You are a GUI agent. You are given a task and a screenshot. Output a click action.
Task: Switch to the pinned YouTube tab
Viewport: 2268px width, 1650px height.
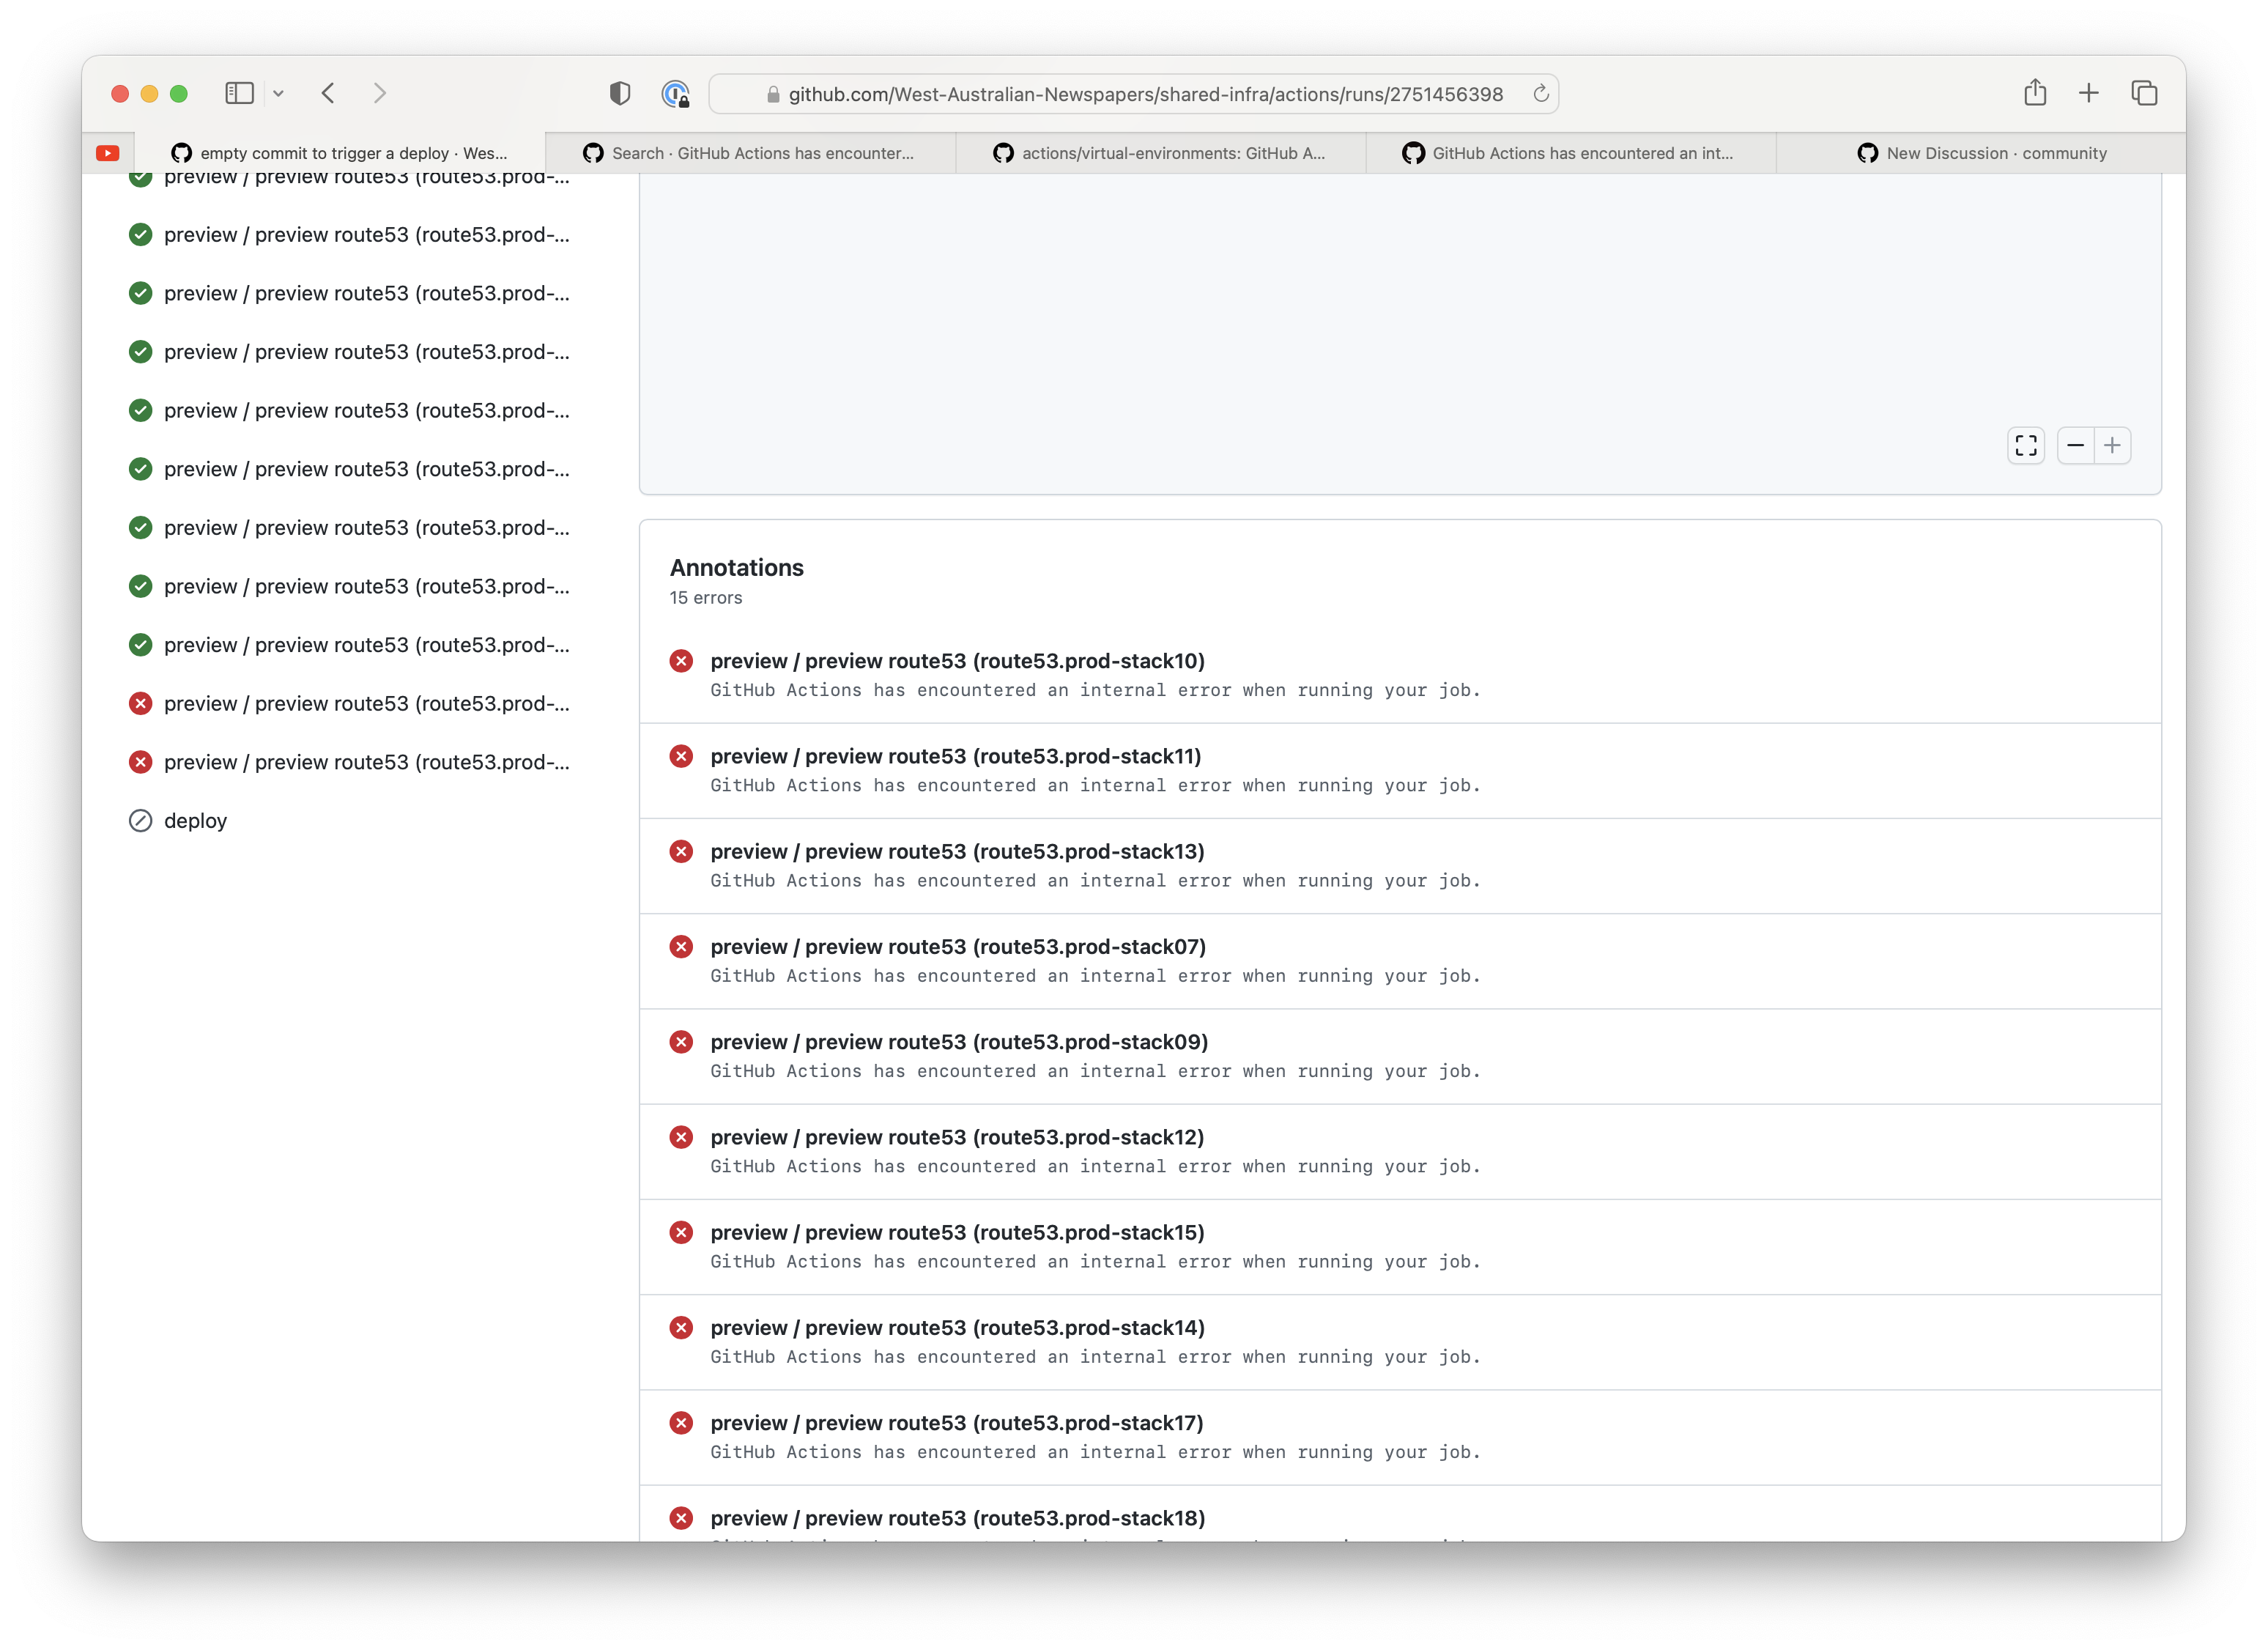[107, 152]
